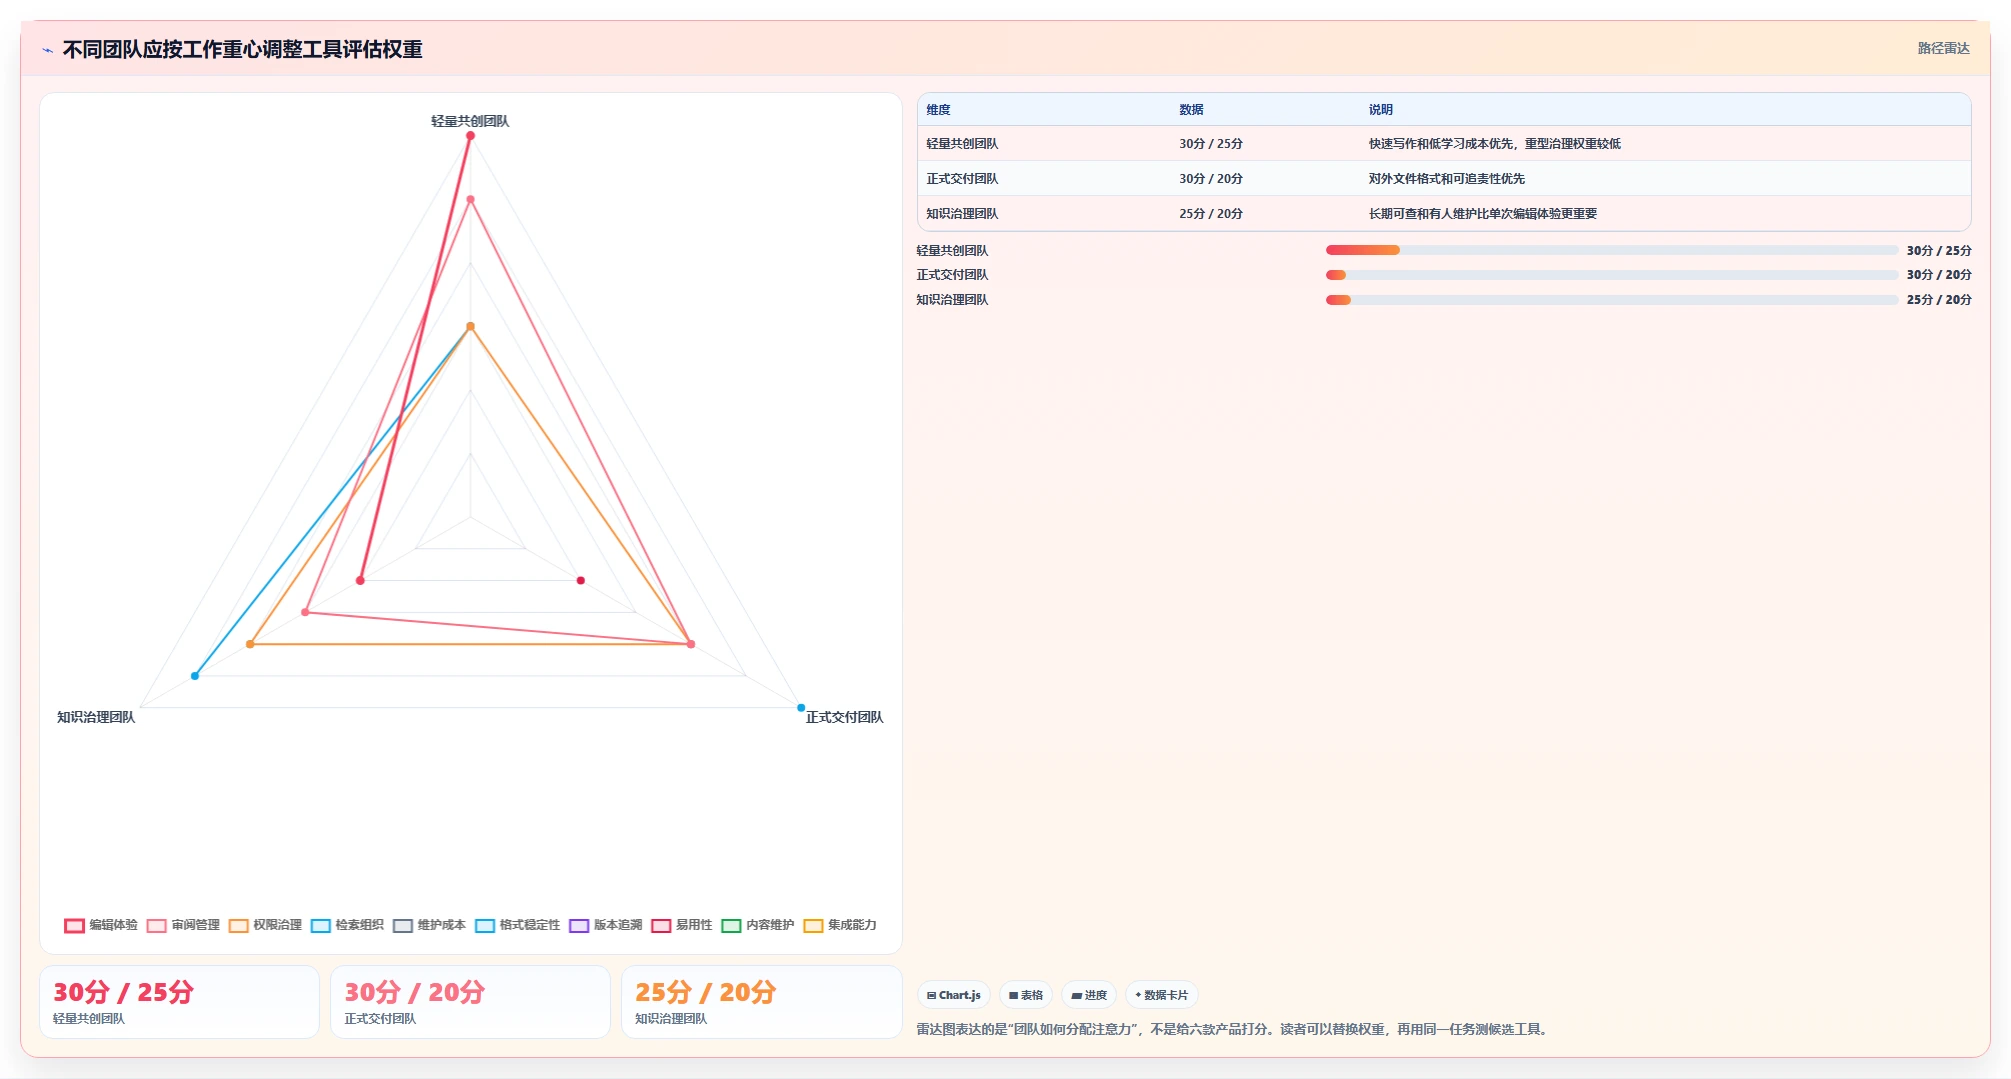Click the isolated red point right of center
Screen dimensions: 2011x1079
click(580, 580)
